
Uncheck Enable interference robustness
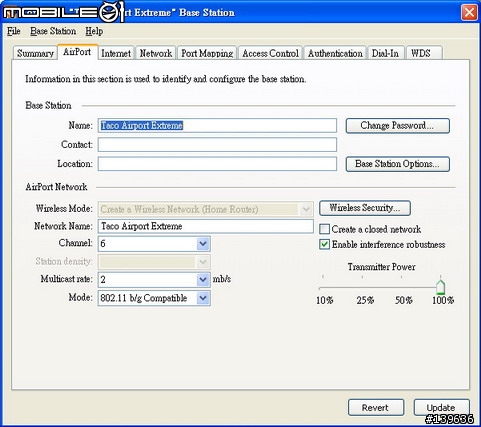[324, 244]
